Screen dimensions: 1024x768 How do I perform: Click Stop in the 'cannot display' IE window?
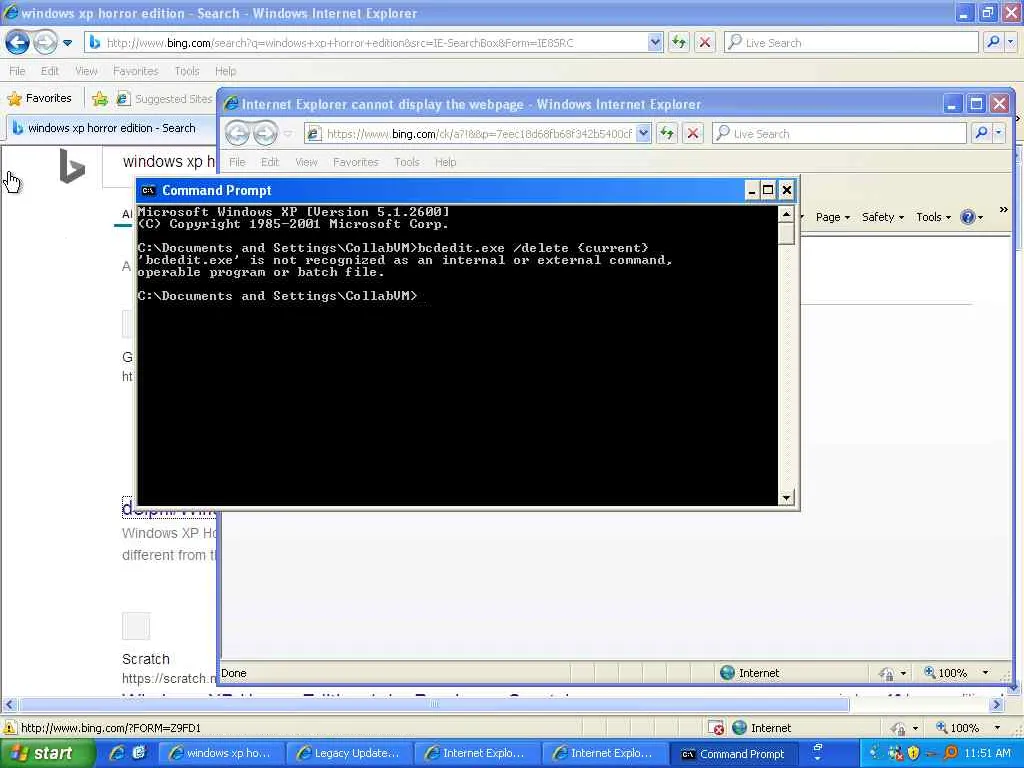click(693, 133)
